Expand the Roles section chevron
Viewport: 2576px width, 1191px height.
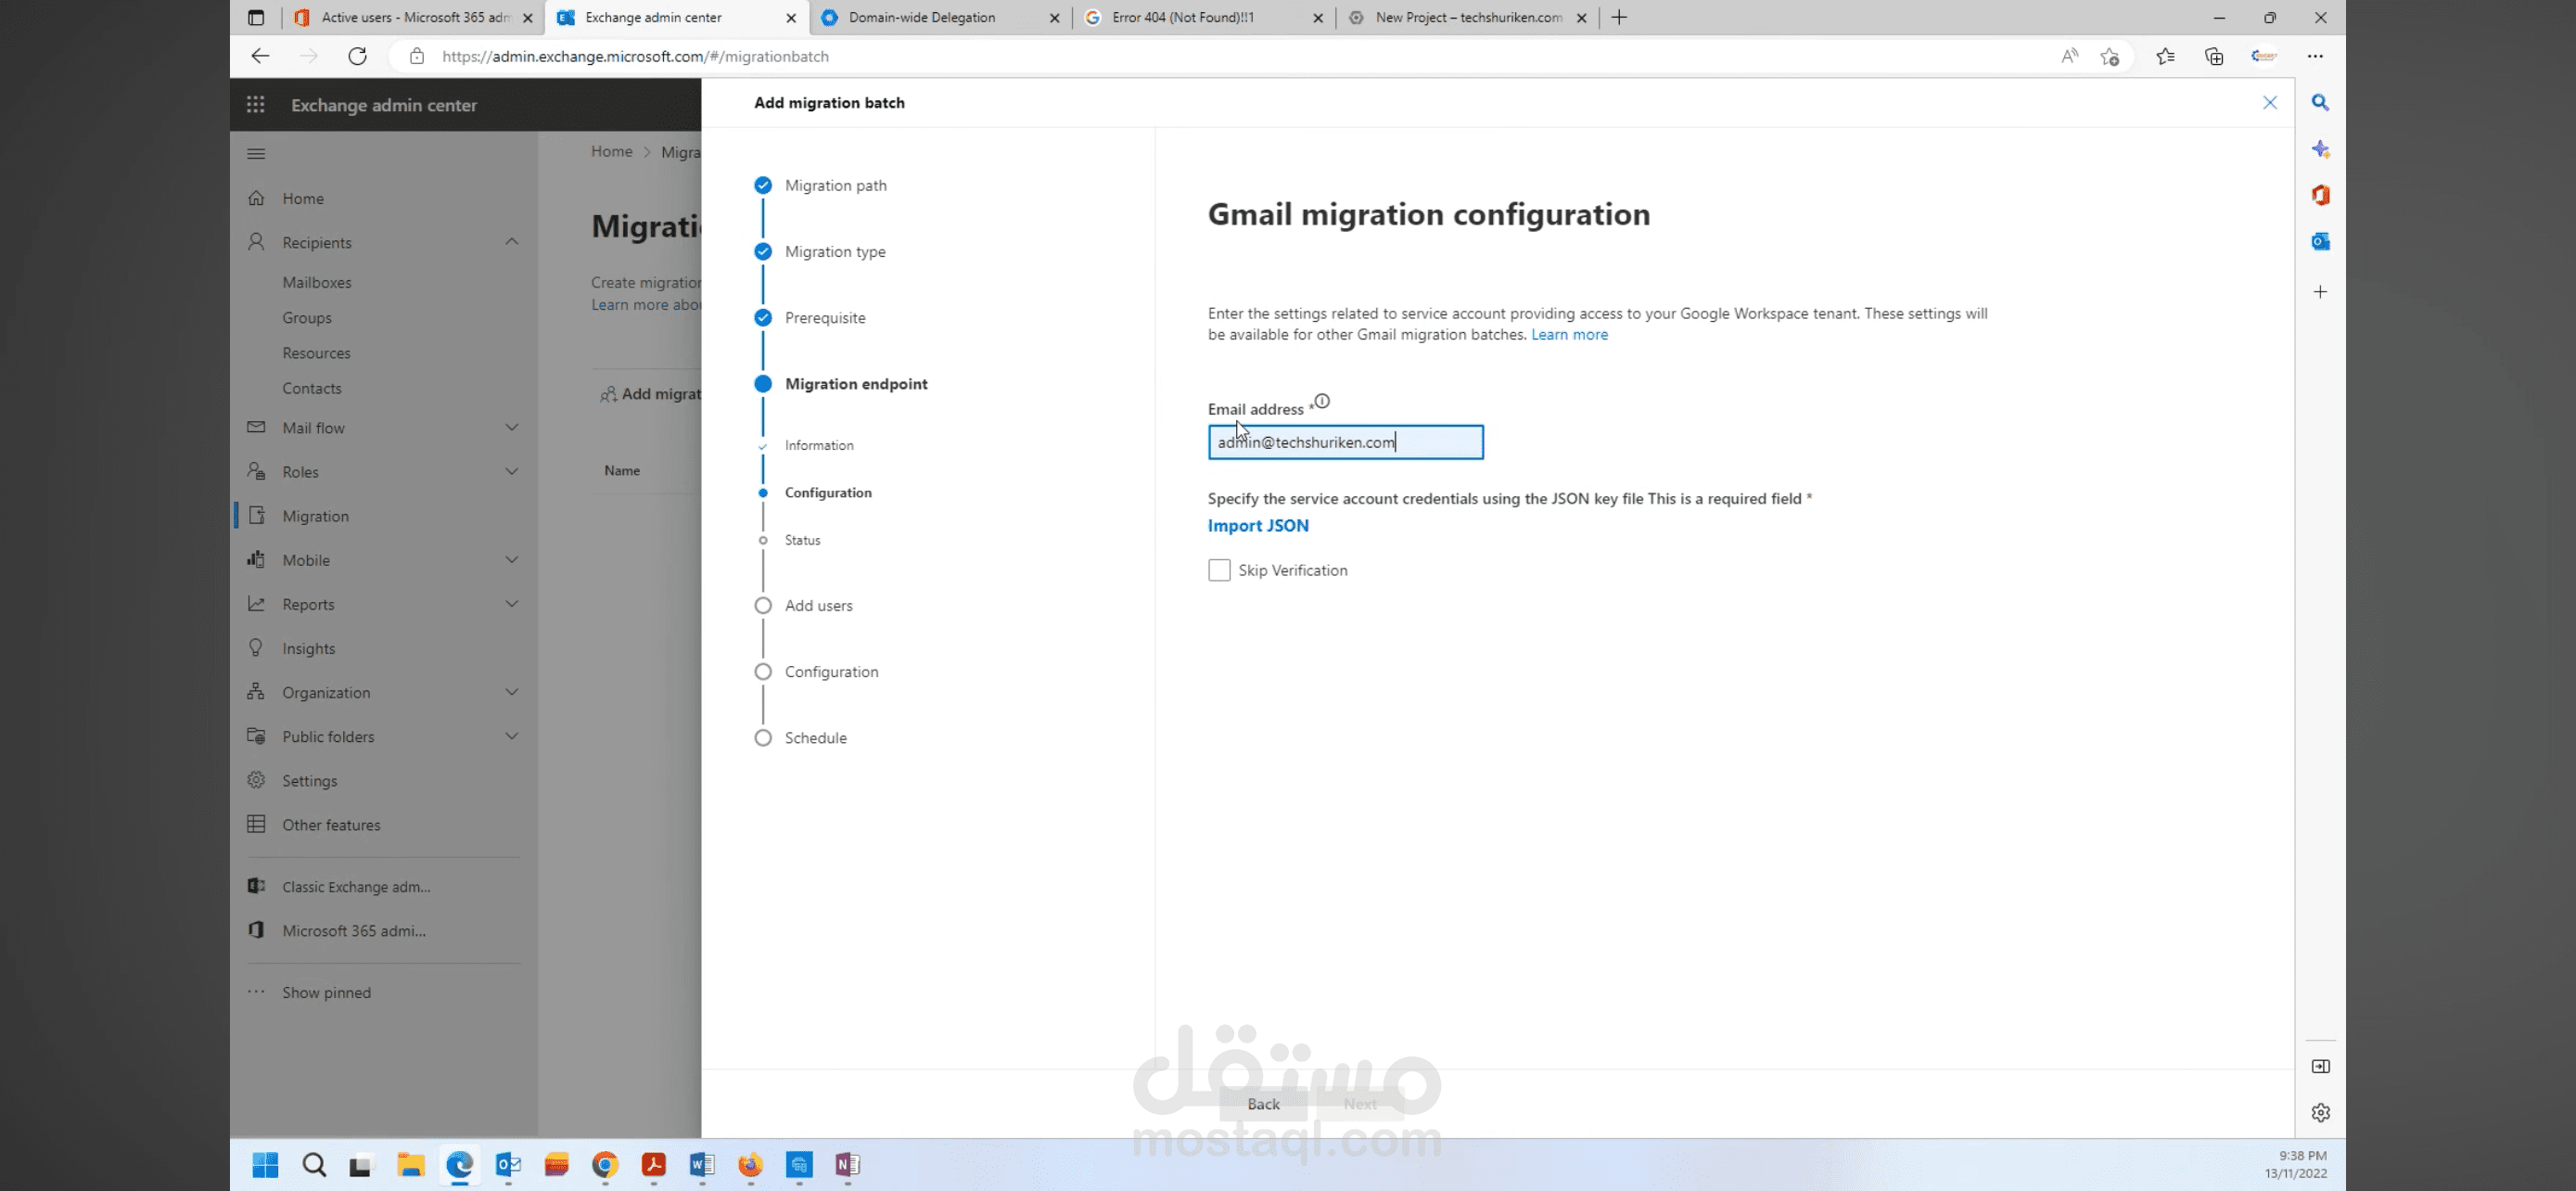(x=512, y=471)
